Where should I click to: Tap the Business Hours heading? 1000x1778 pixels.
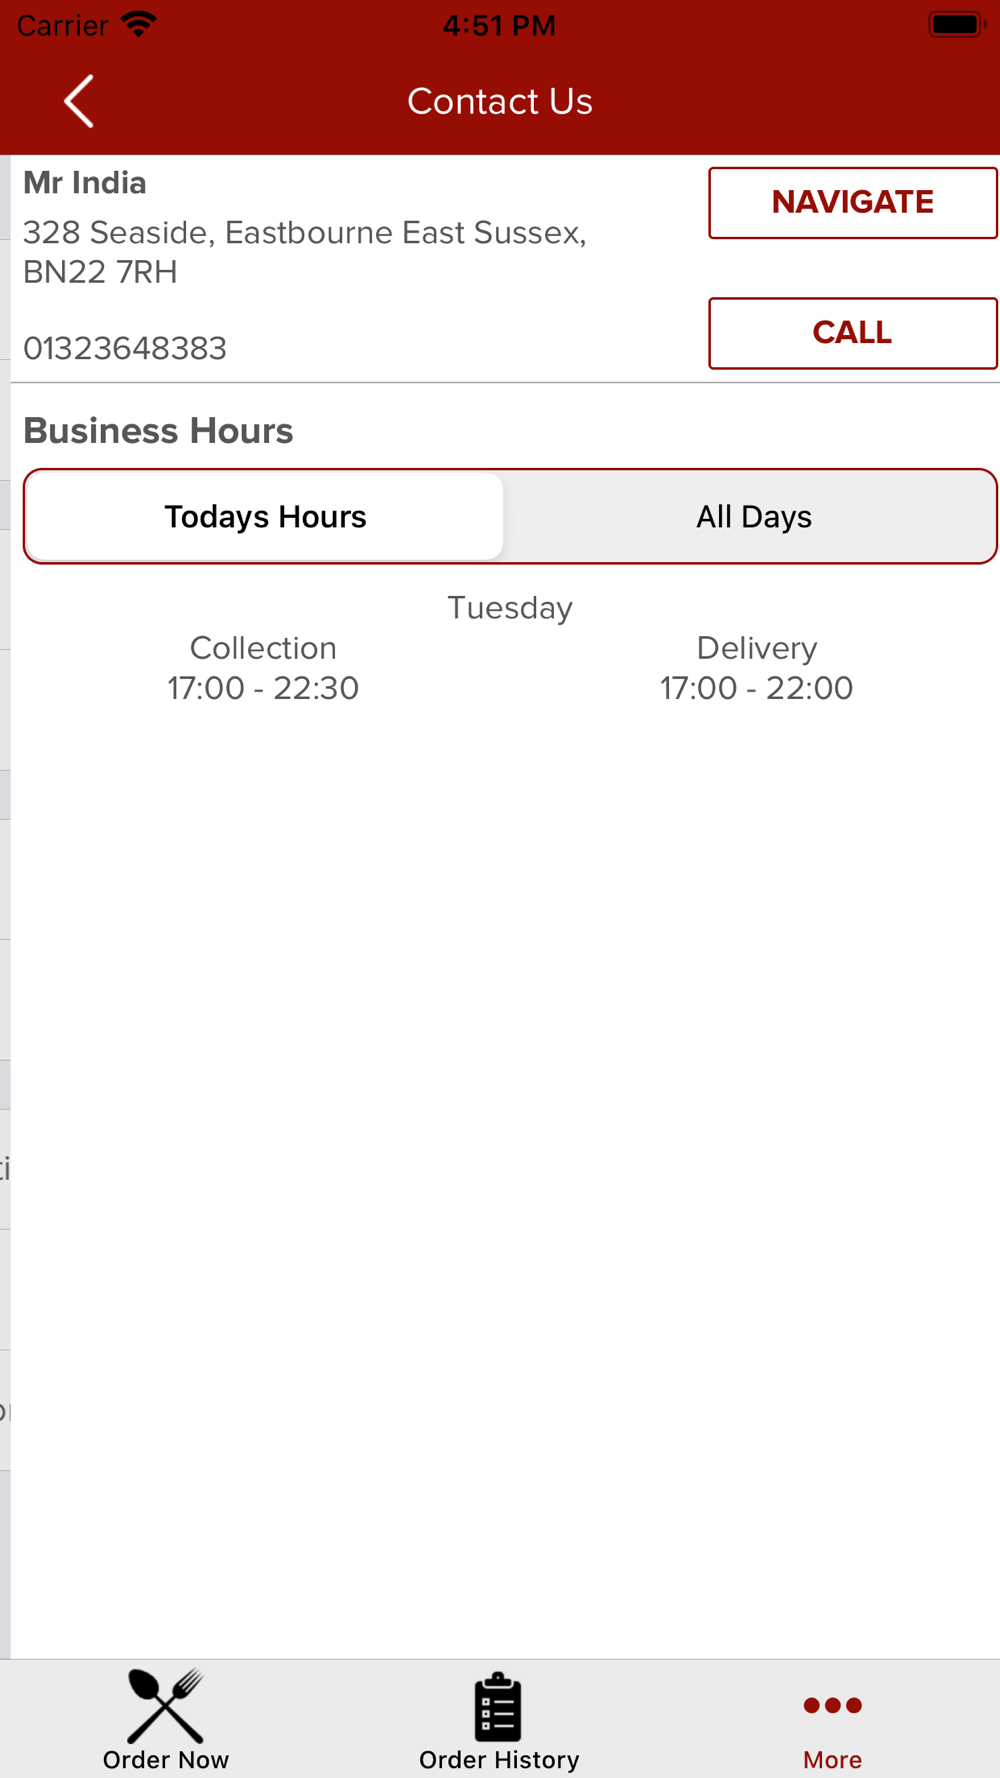point(158,431)
